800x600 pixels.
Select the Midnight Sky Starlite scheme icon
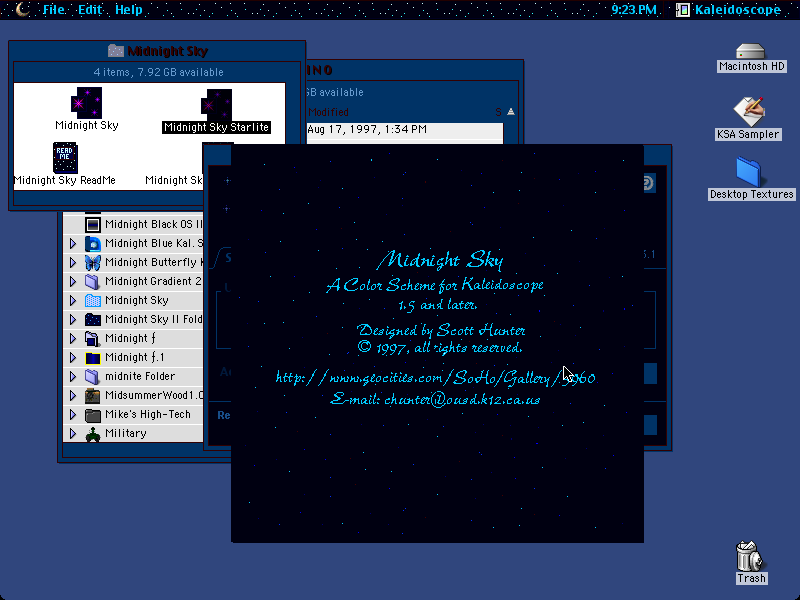click(216, 105)
